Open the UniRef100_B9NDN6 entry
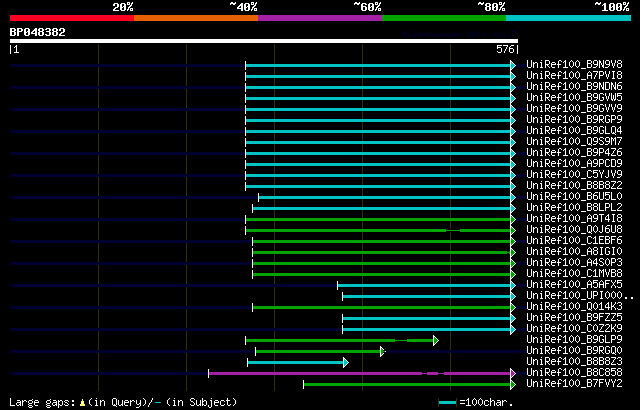Image resolution: width=640 pixels, height=410 pixels. coord(574,86)
